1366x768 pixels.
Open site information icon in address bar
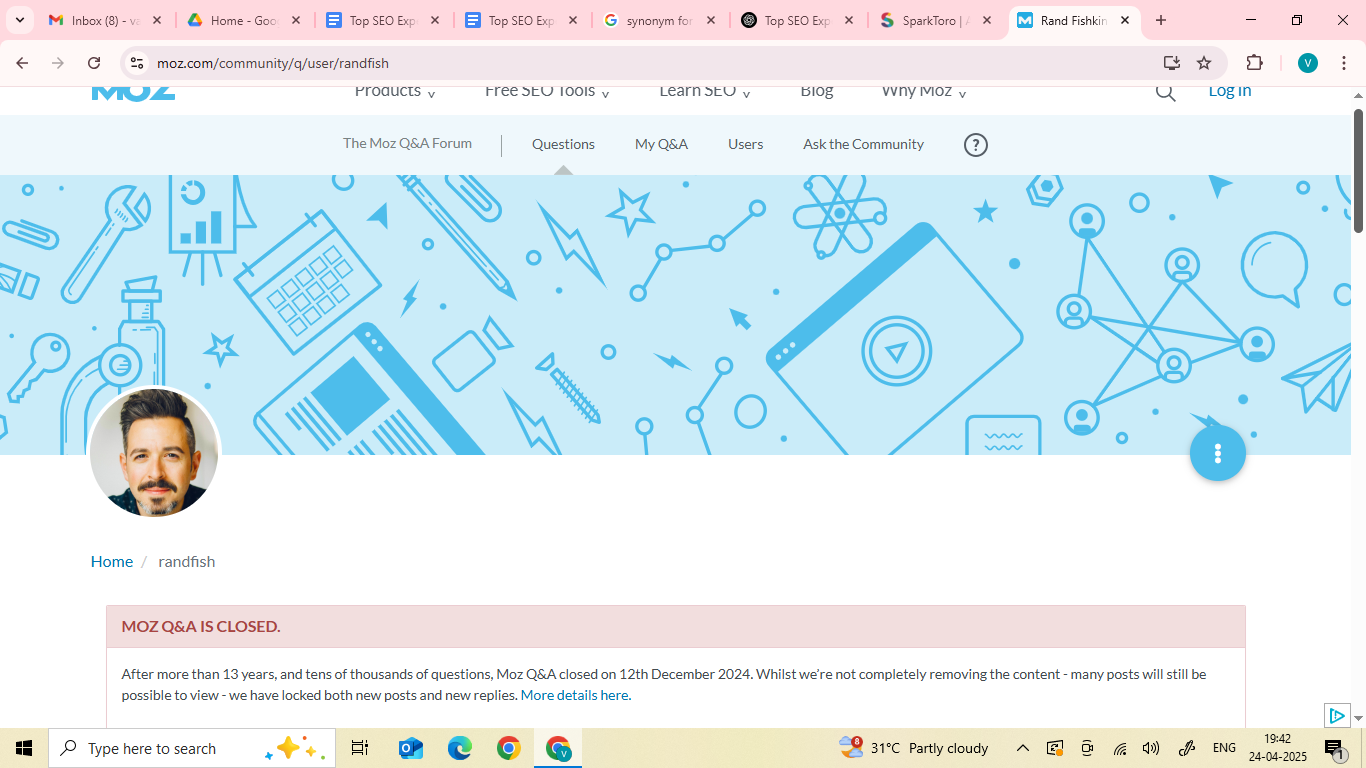click(x=137, y=63)
